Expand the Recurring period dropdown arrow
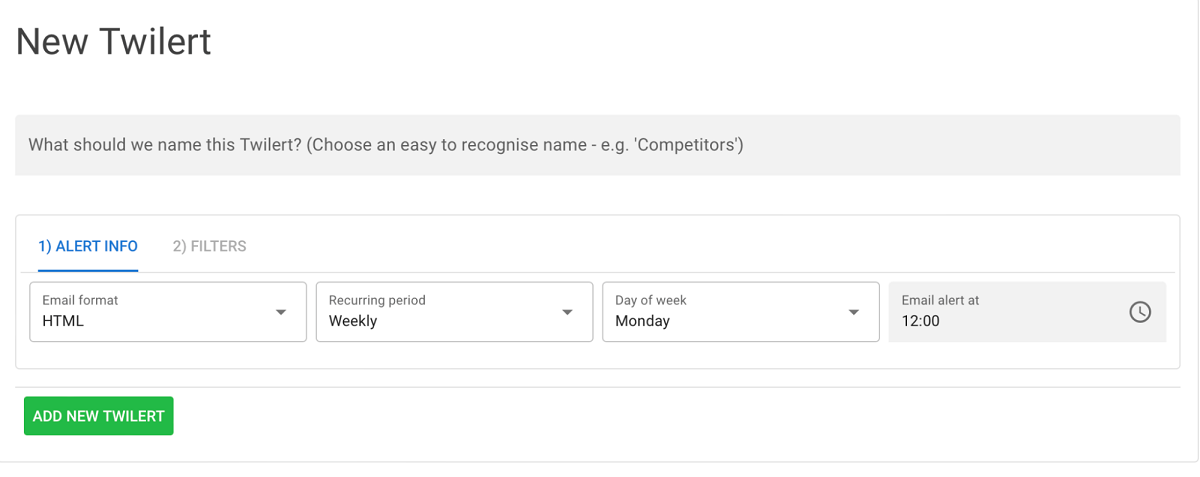 567,312
